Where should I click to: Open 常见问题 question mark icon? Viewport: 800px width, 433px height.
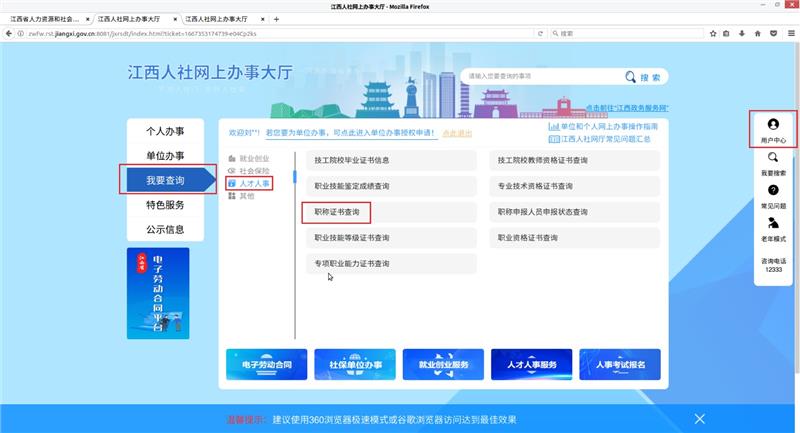(772, 190)
